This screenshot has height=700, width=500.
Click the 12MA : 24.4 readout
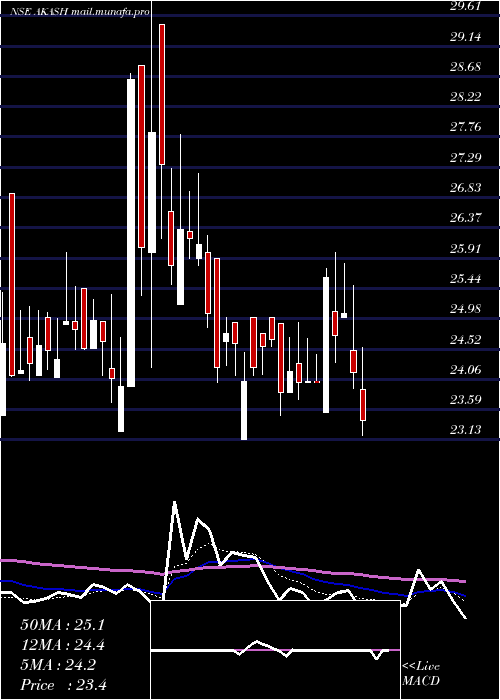point(62,645)
